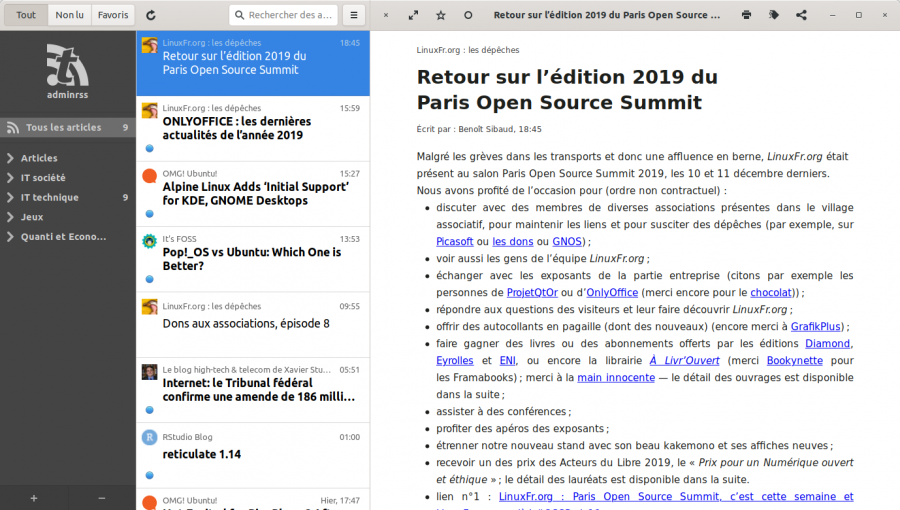Open the Picasoft link
This screenshot has height=510, width=900.
(x=455, y=242)
